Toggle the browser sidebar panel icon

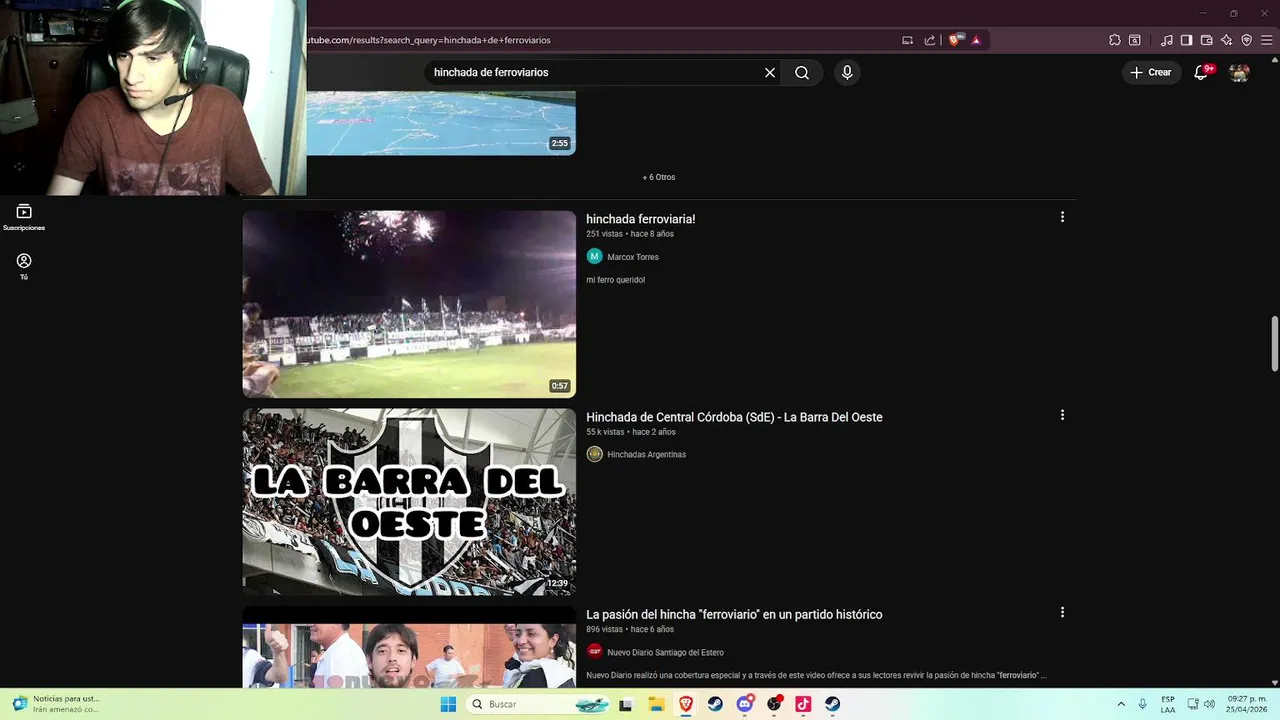(1186, 40)
